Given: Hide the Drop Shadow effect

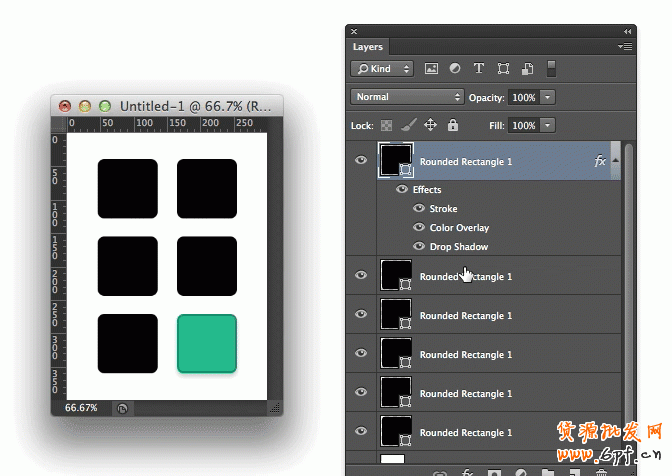Looking at the screenshot, I should coord(419,247).
